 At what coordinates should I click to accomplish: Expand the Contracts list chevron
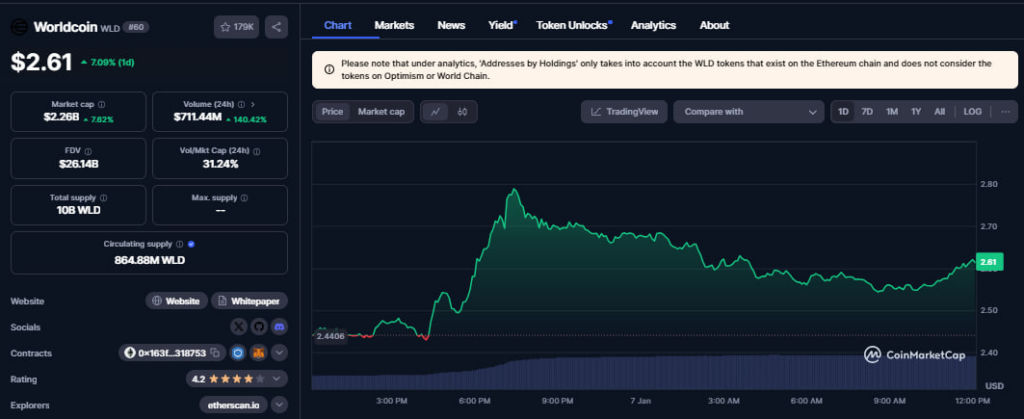tap(279, 352)
